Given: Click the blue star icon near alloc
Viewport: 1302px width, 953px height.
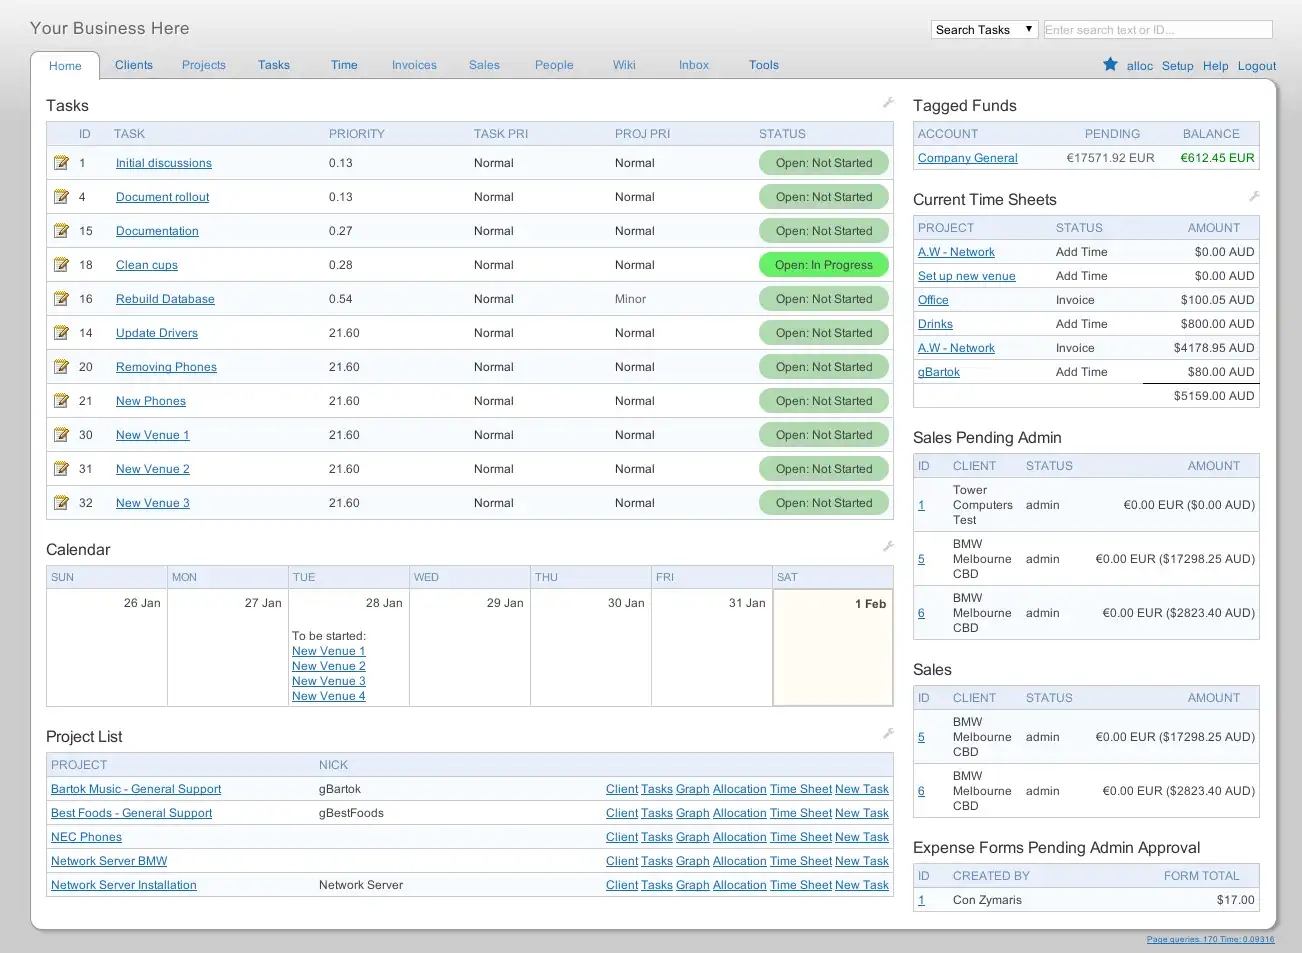Looking at the screenshot, I should point(1110,65).
